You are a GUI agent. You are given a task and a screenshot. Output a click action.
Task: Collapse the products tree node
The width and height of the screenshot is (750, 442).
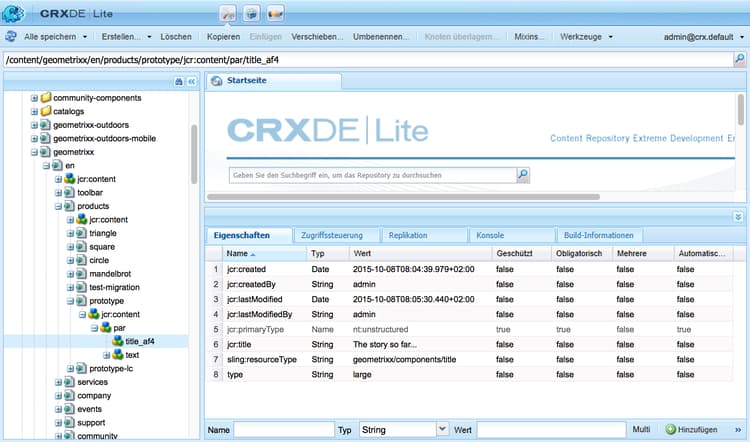pos(58,206)
